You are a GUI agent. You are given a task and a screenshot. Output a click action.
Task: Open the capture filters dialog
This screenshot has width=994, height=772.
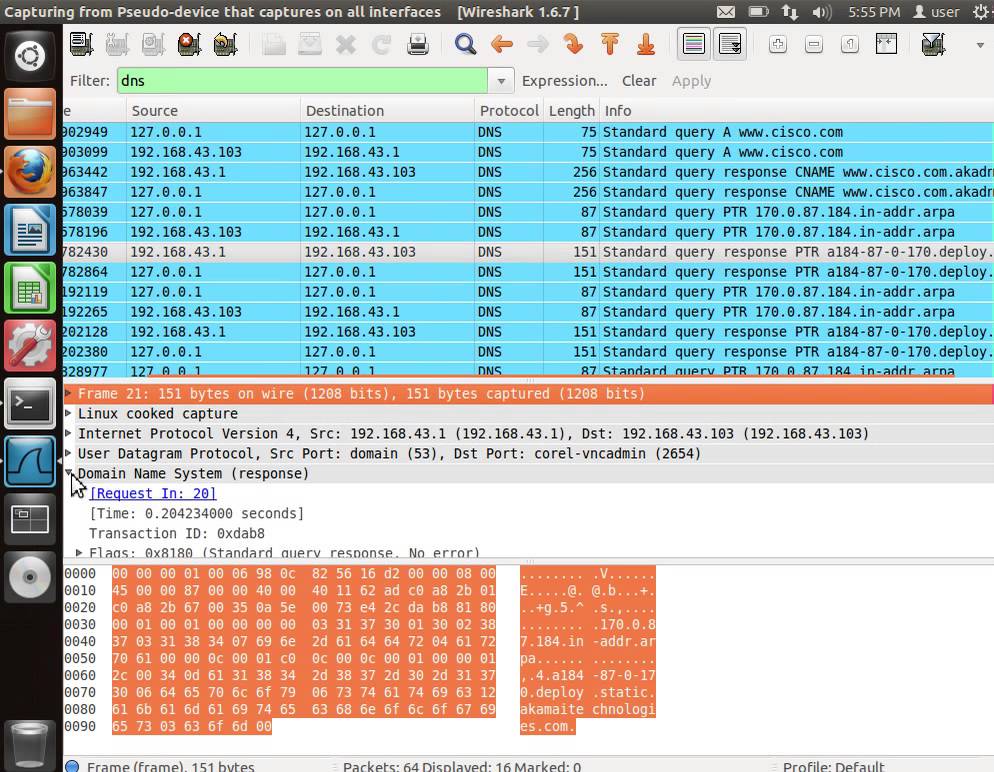(933, 44)
